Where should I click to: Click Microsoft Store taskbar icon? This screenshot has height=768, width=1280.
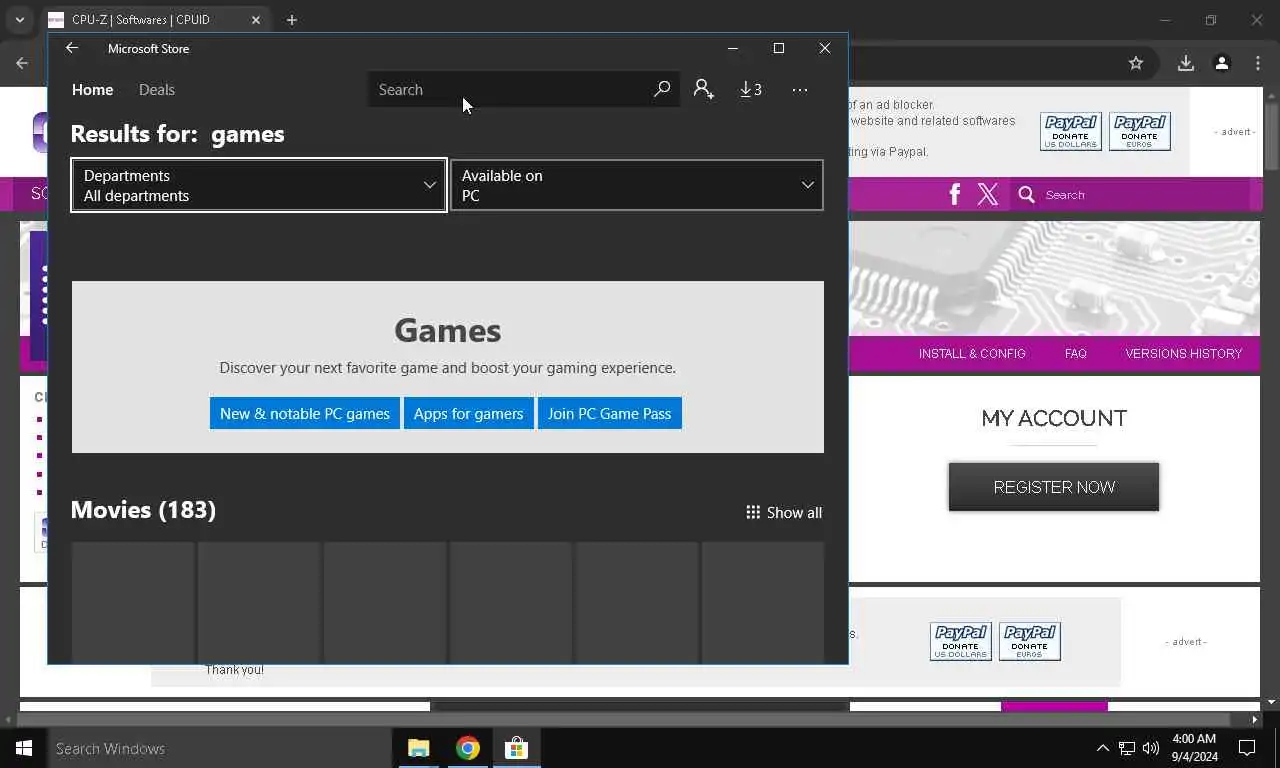tap(516, 748)
